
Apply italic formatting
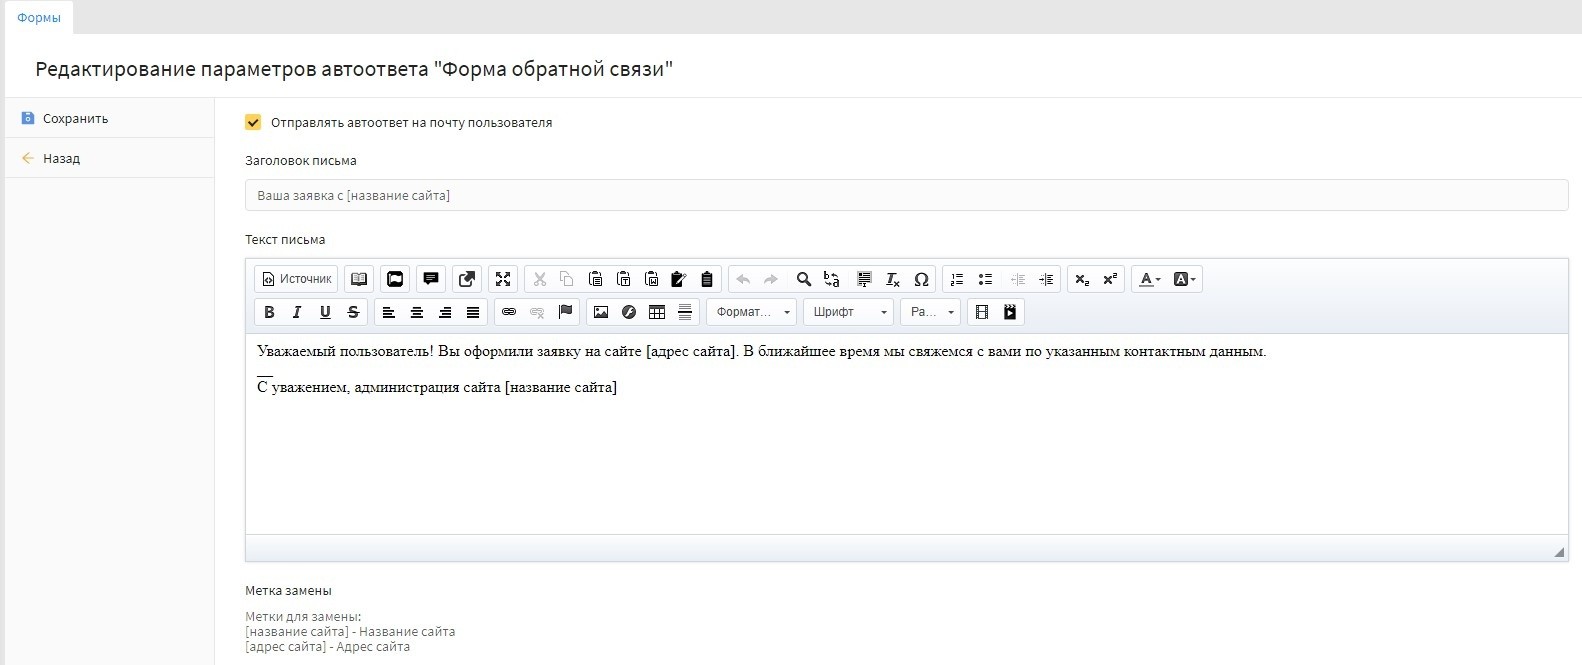(x=297, y=312)
